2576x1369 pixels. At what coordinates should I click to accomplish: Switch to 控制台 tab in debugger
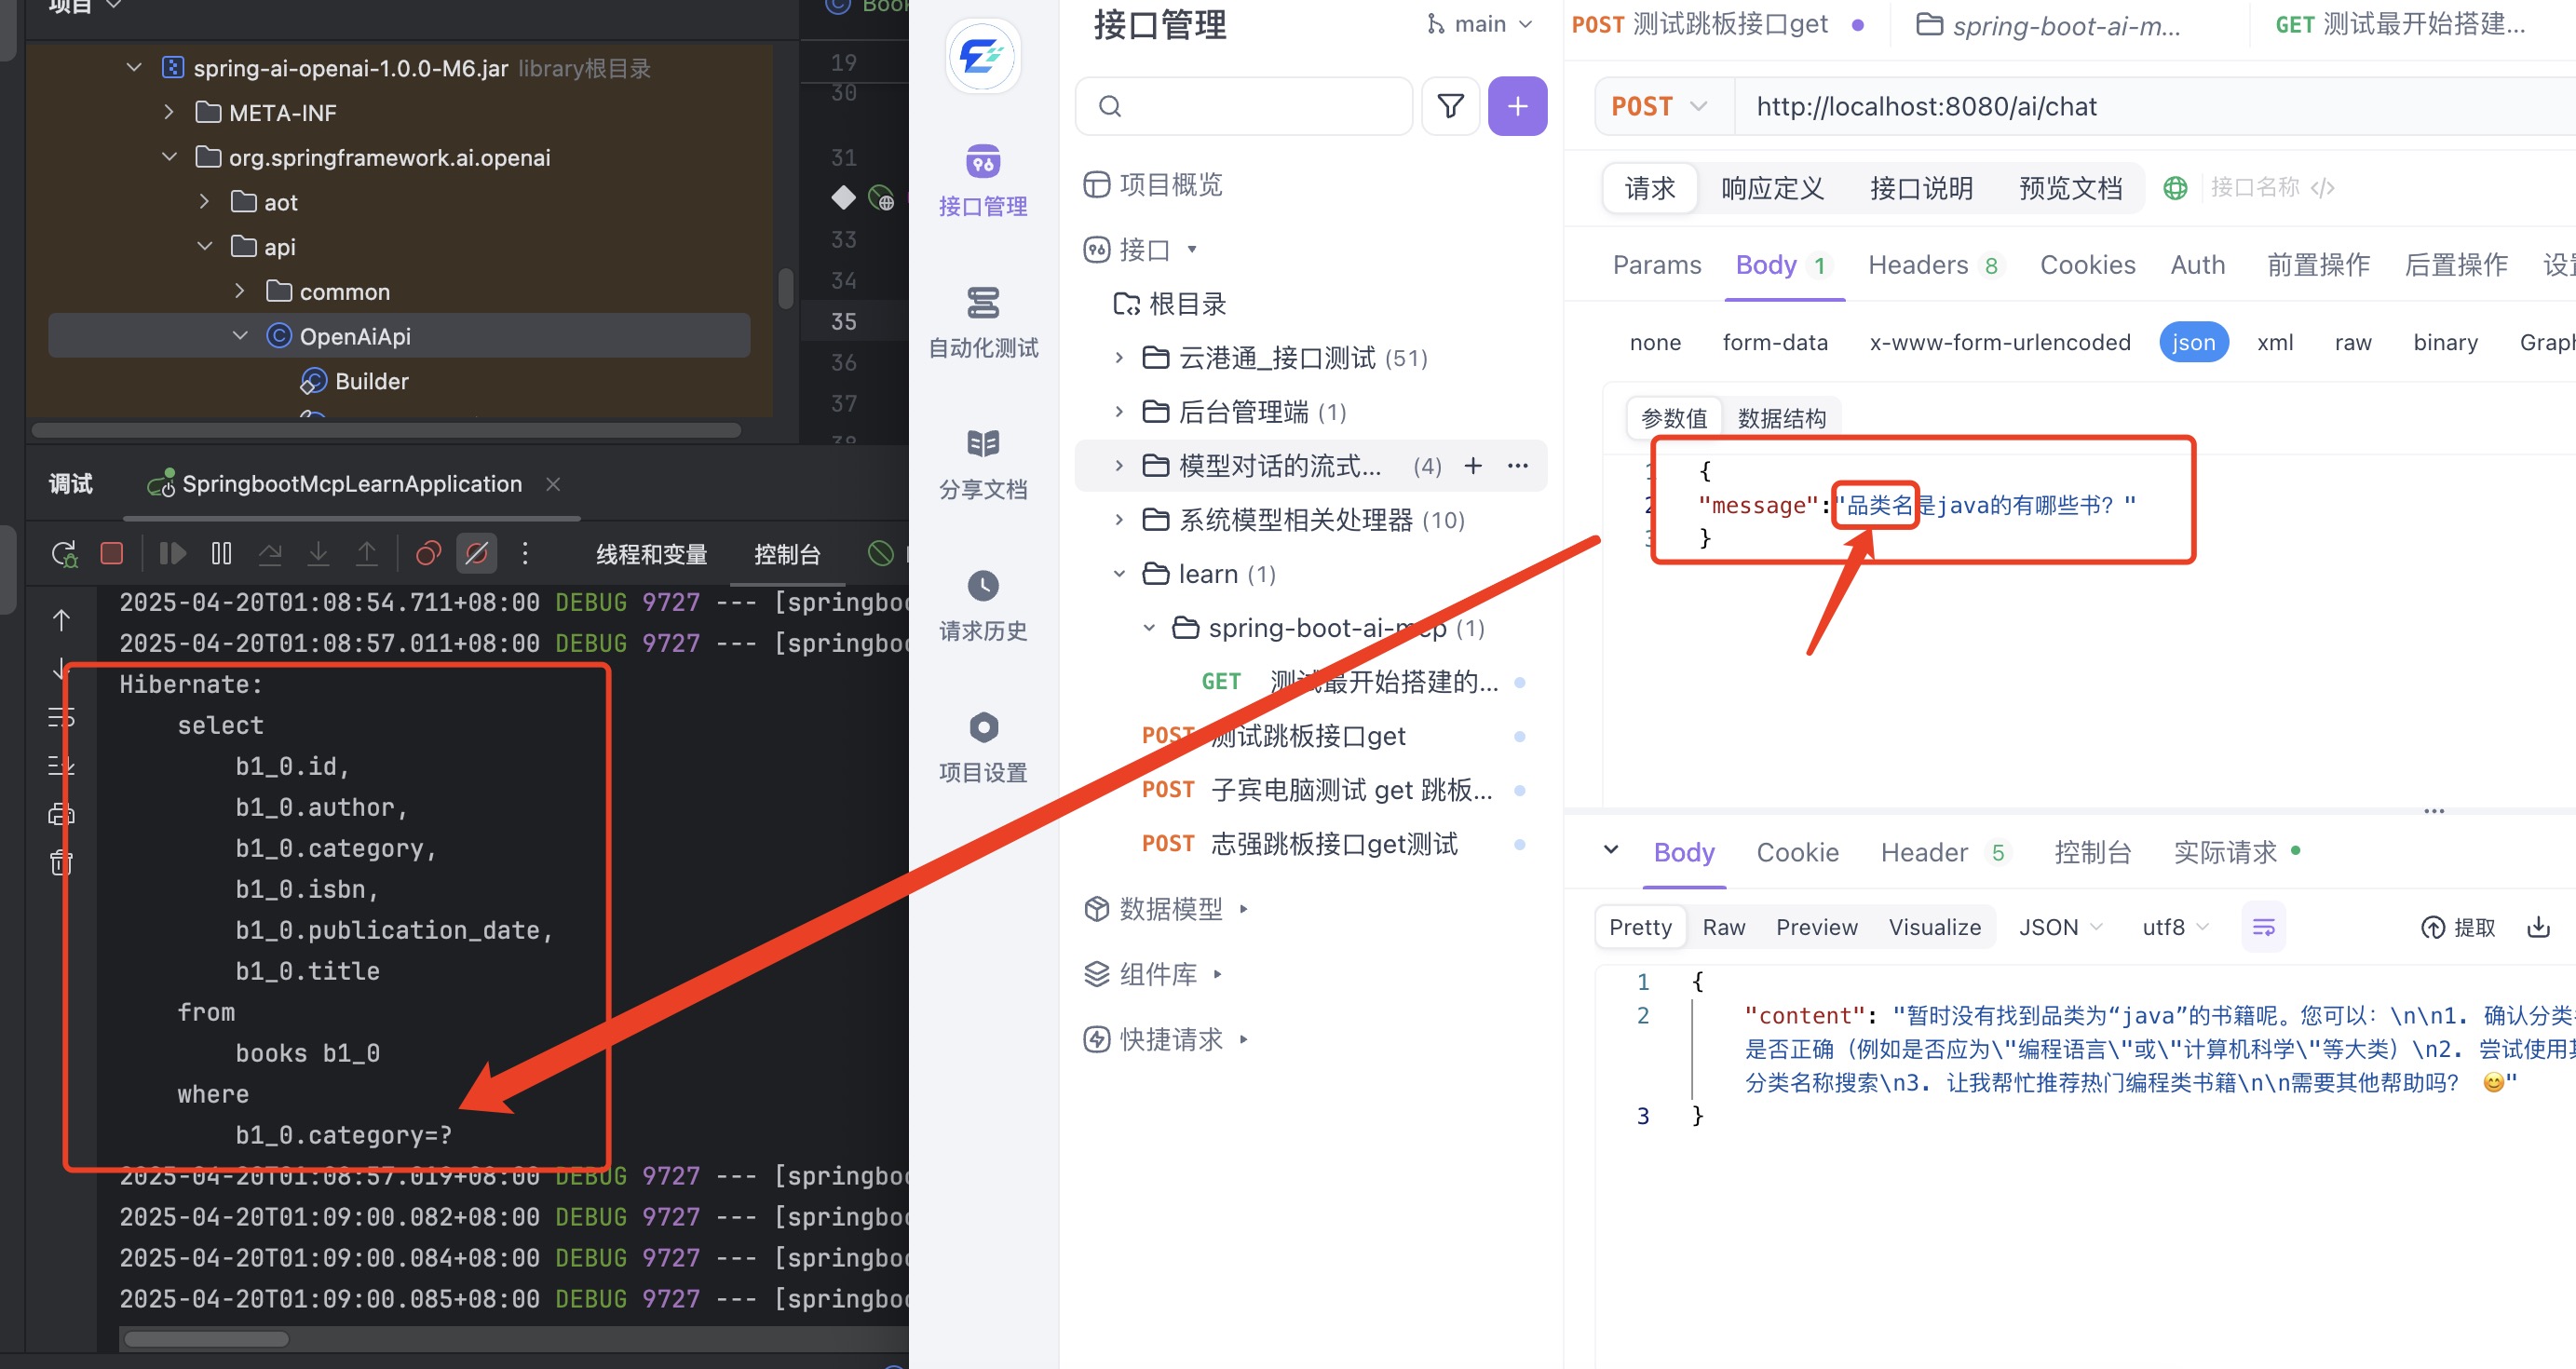click(787, 554)
